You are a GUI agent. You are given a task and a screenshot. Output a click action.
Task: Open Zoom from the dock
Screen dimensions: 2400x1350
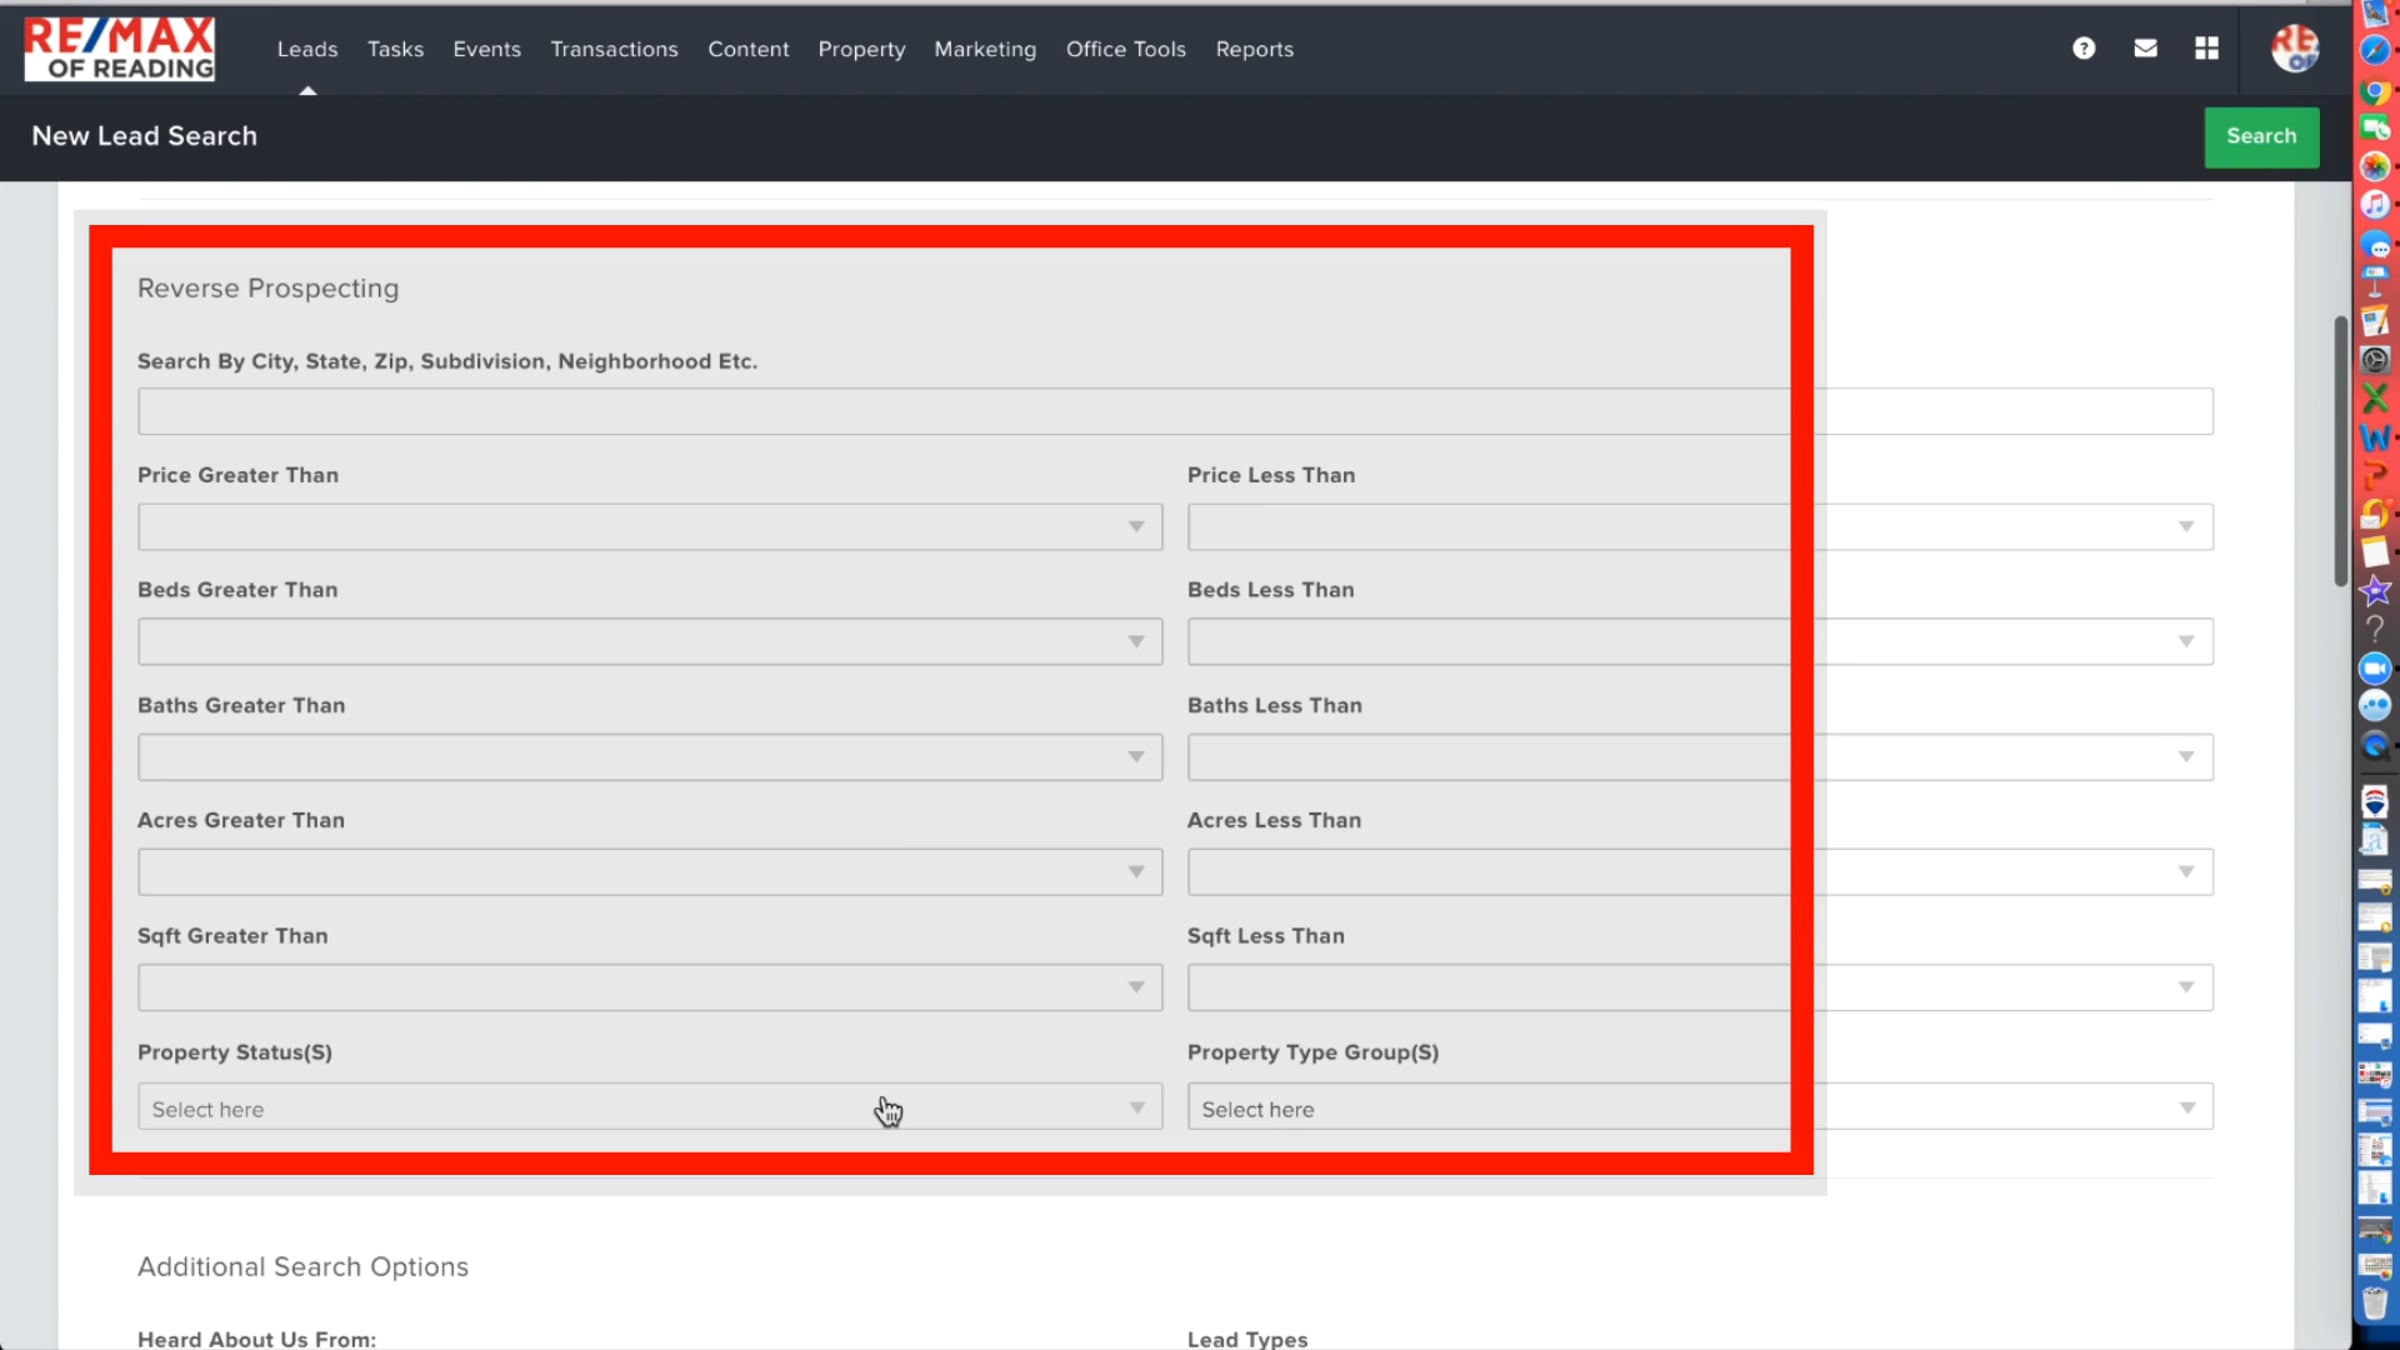[2375, 668]
